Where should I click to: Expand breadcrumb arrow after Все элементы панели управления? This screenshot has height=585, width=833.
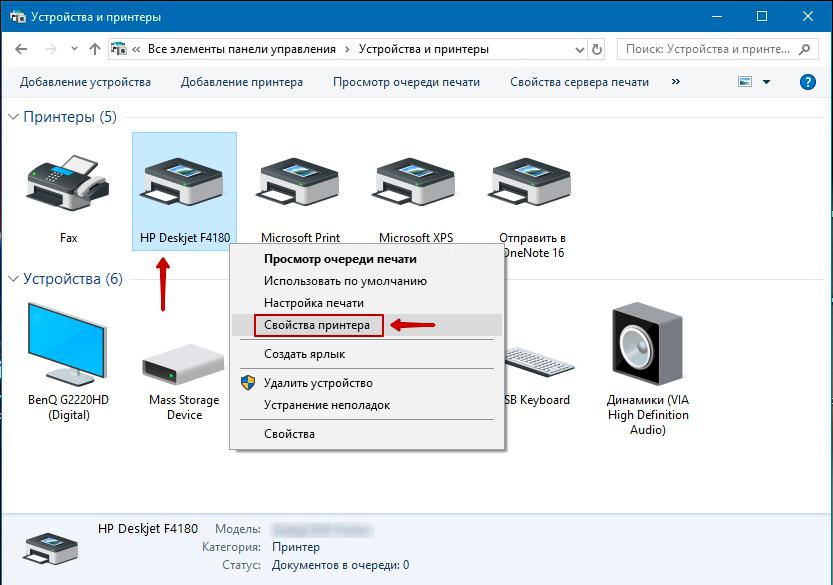pyautogui.click(x=347, y=49)
